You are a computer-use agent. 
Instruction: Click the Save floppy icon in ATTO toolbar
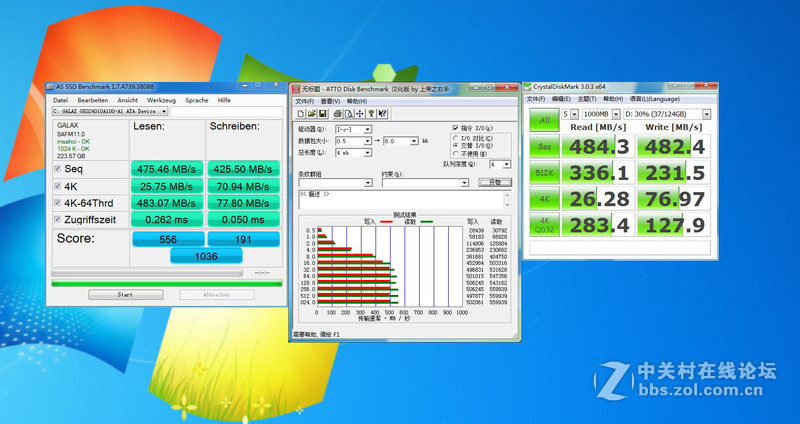coord(320,113)
